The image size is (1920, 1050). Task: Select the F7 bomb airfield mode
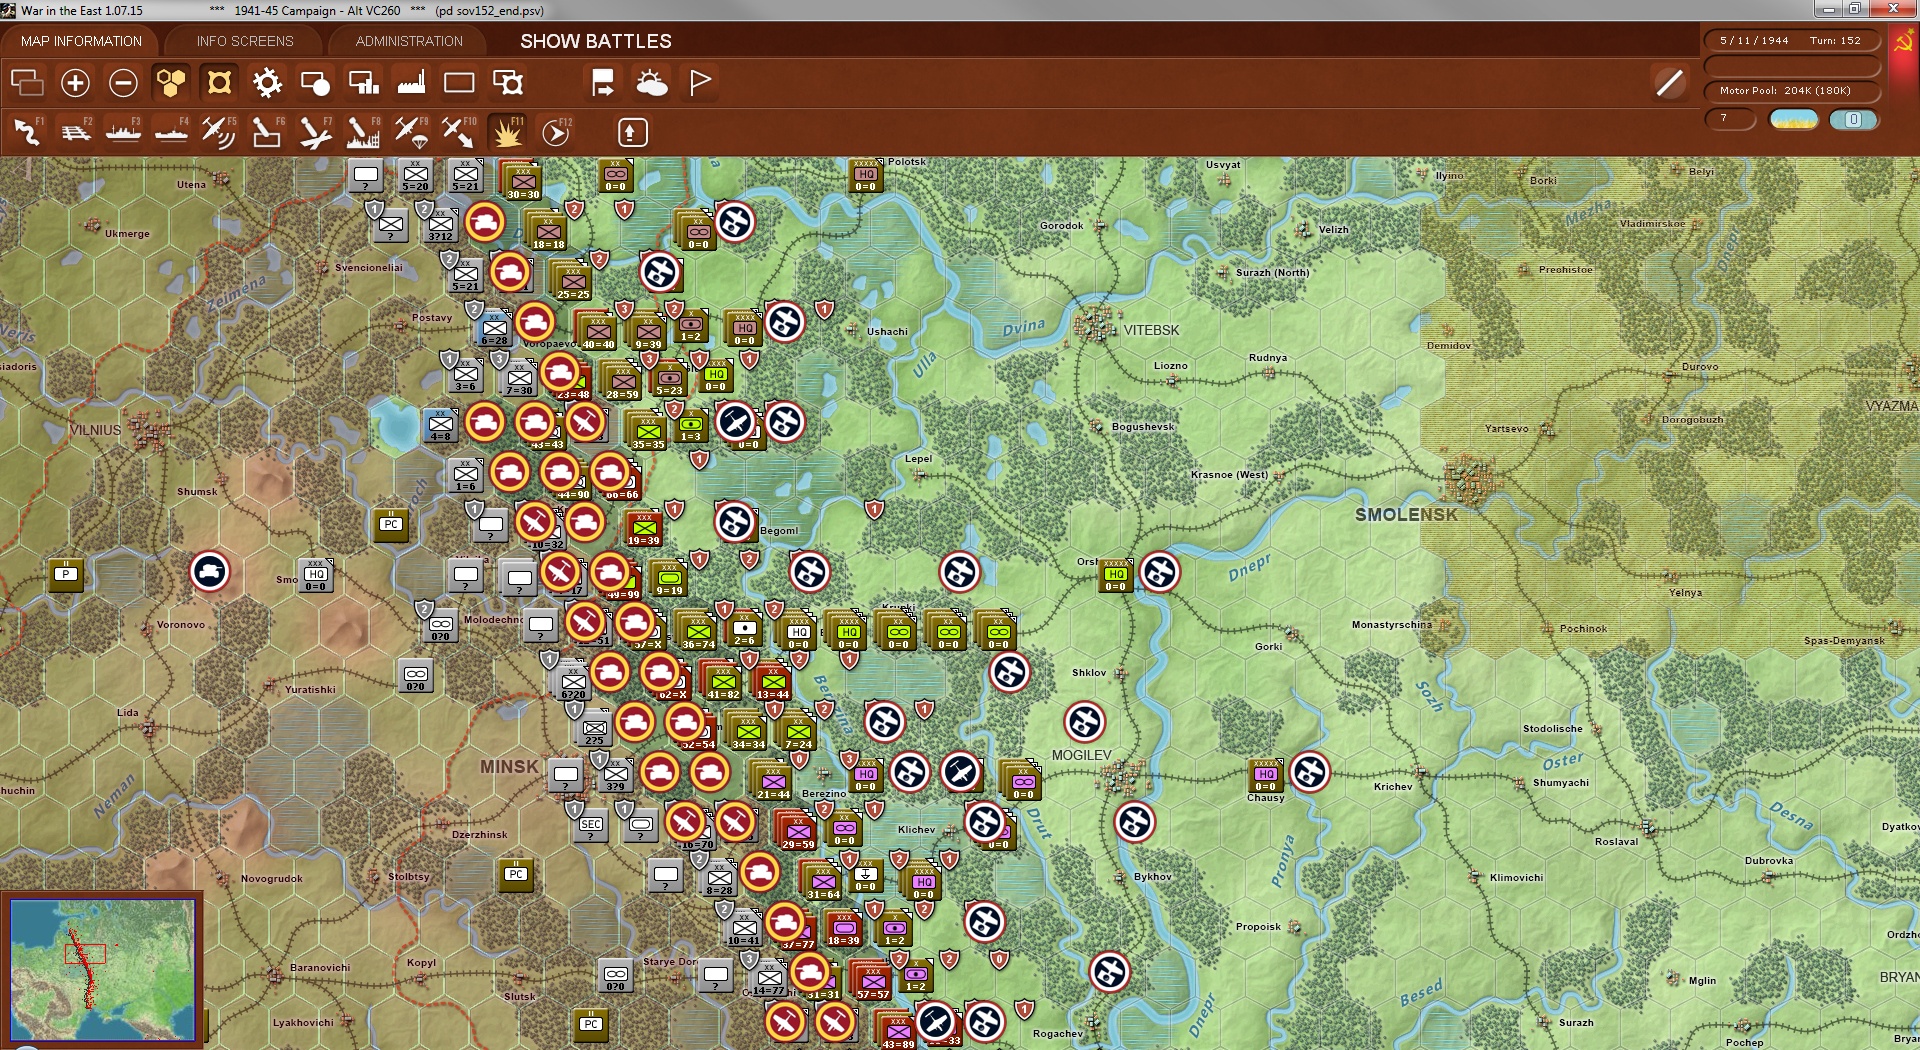click(315, 132)
